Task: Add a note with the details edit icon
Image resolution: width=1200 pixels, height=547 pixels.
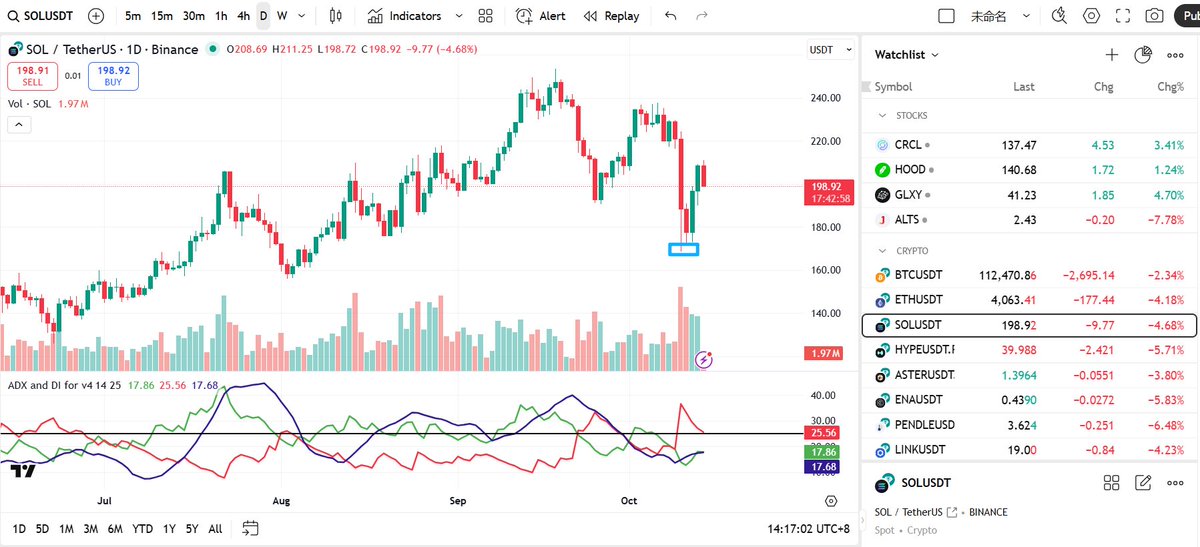Action: point(1143,483)
